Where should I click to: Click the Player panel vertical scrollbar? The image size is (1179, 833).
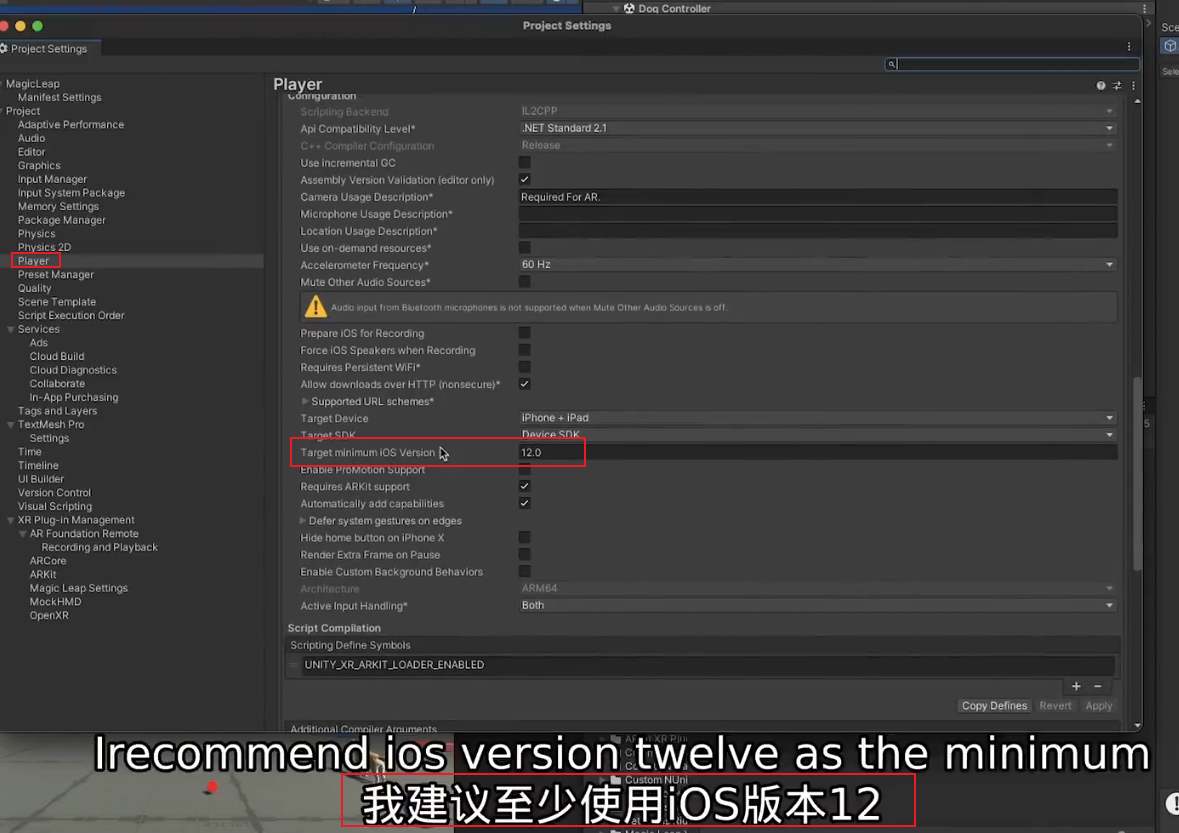(1138, 474)
